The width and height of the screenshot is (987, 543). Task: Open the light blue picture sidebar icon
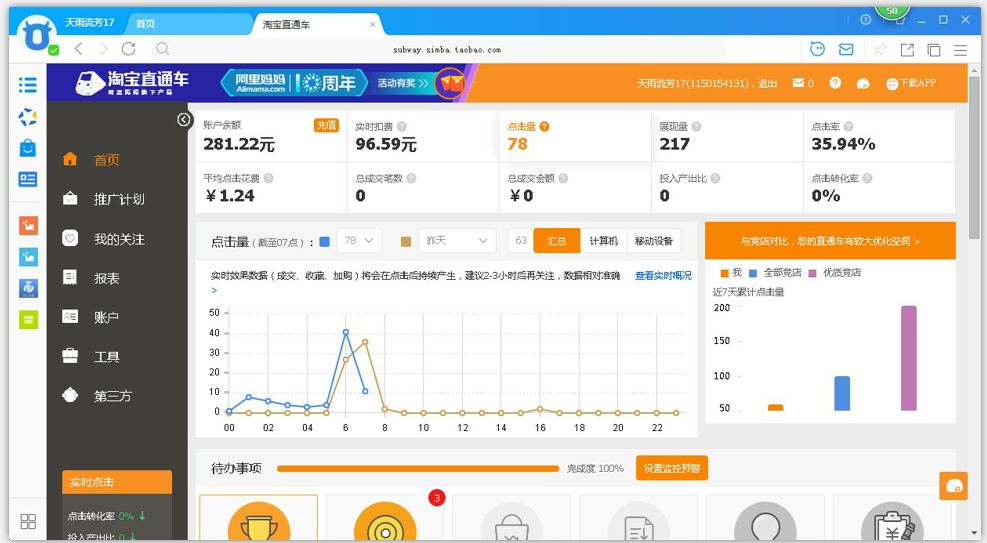(28, 257)
